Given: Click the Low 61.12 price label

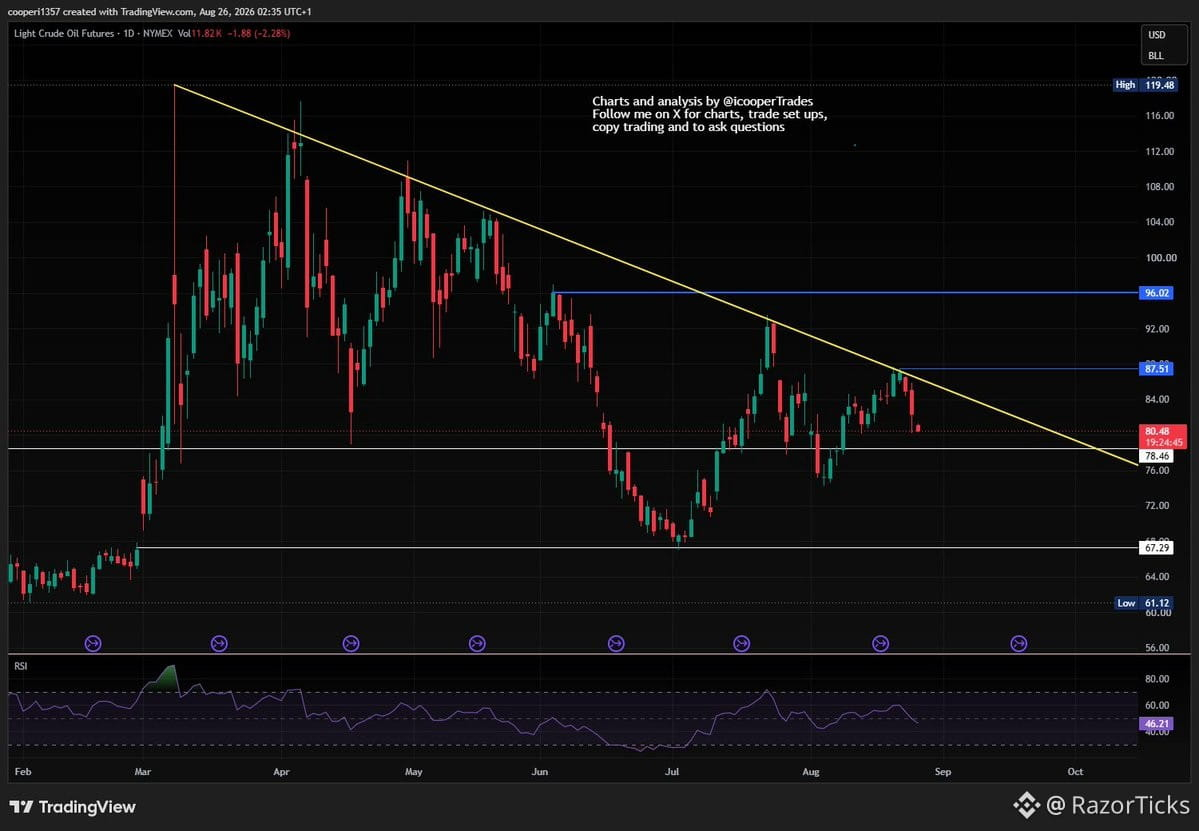Looking at the screenshot, I should (x=1145, y=603).
